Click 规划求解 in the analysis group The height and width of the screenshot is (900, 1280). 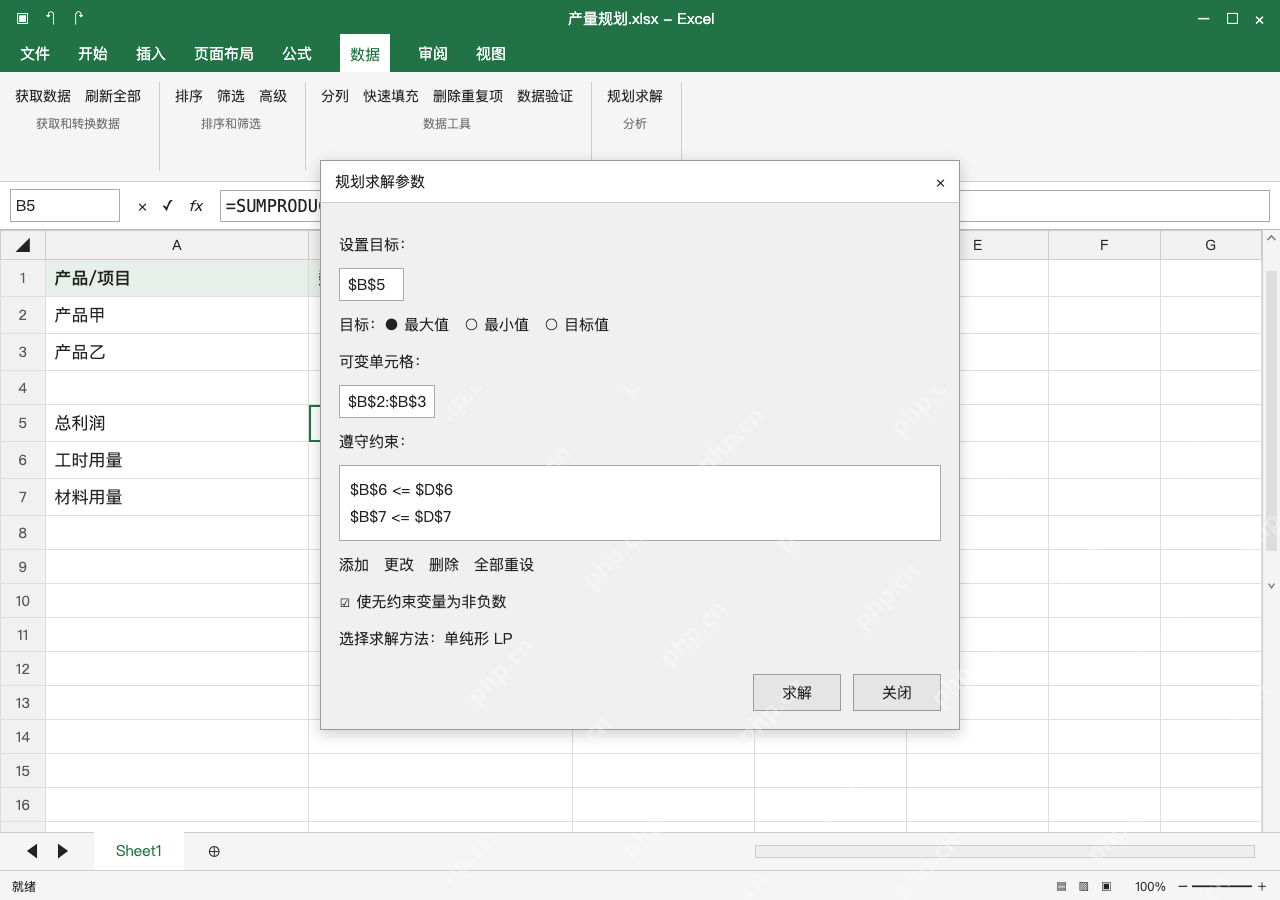click(x=635, y=96)
